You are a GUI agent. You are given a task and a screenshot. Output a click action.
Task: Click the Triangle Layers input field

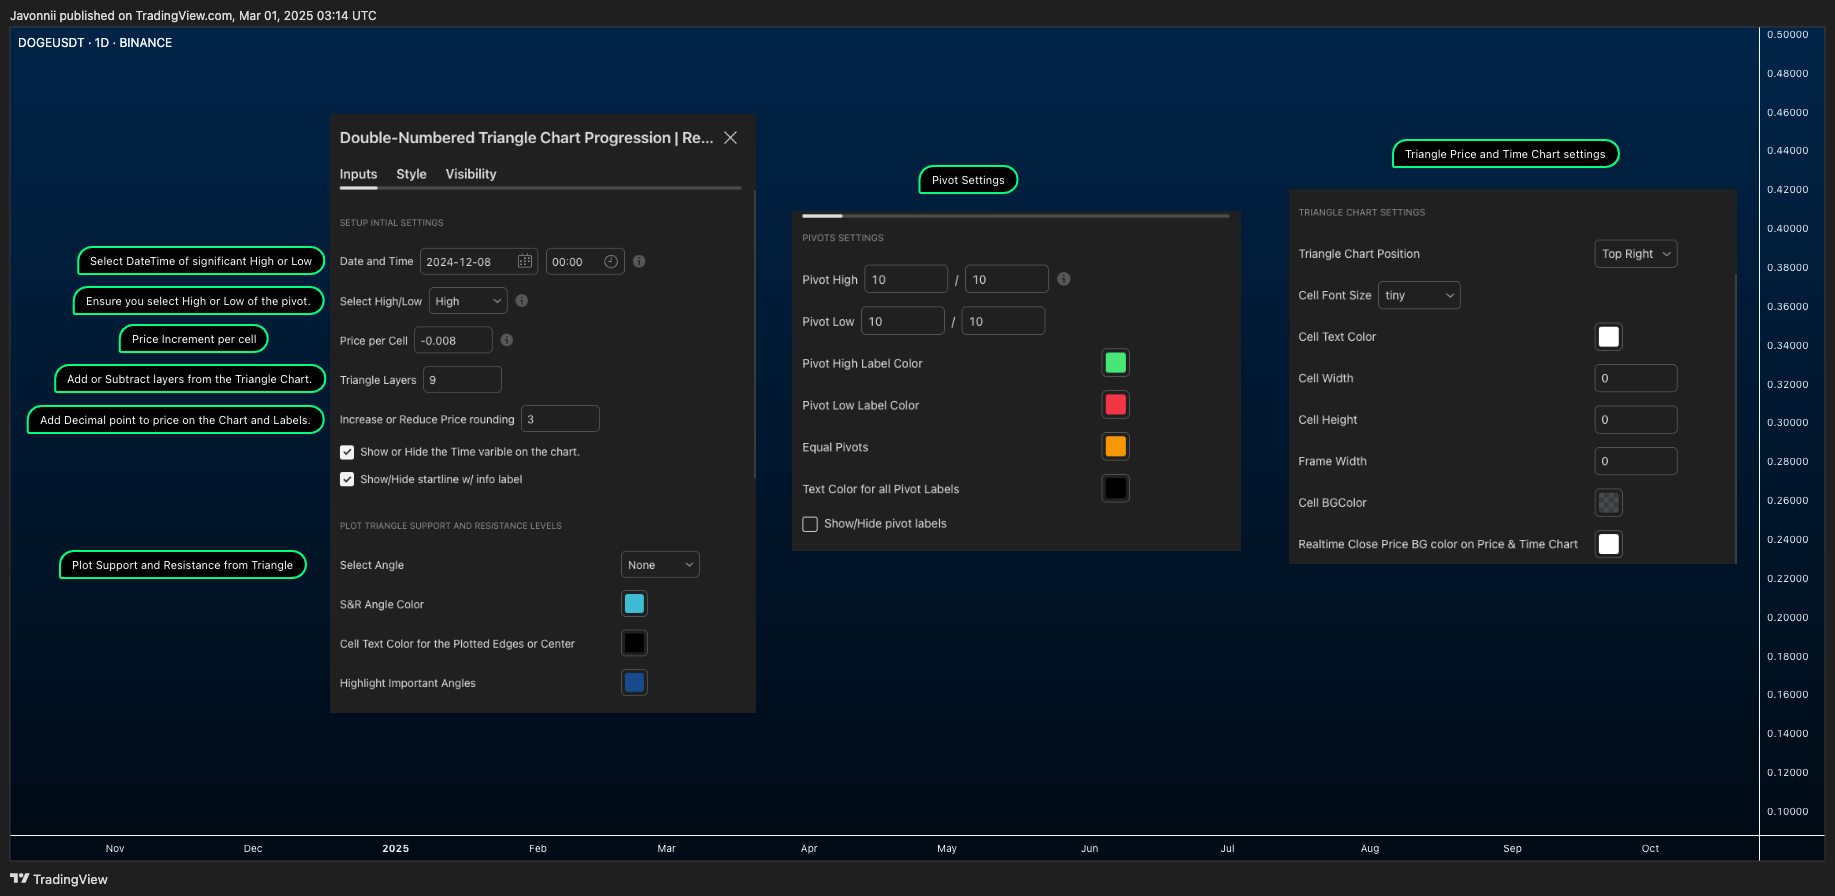[462, 380]
